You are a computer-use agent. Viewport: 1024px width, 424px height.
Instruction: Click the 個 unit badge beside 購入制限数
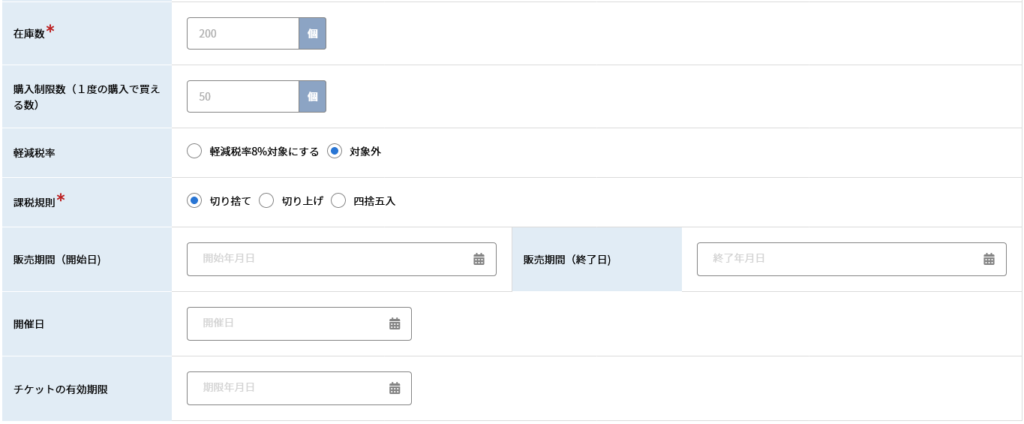click(312, 97)
